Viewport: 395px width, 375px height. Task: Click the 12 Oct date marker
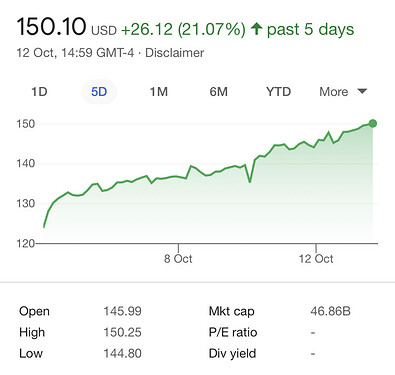pos(316,259)
